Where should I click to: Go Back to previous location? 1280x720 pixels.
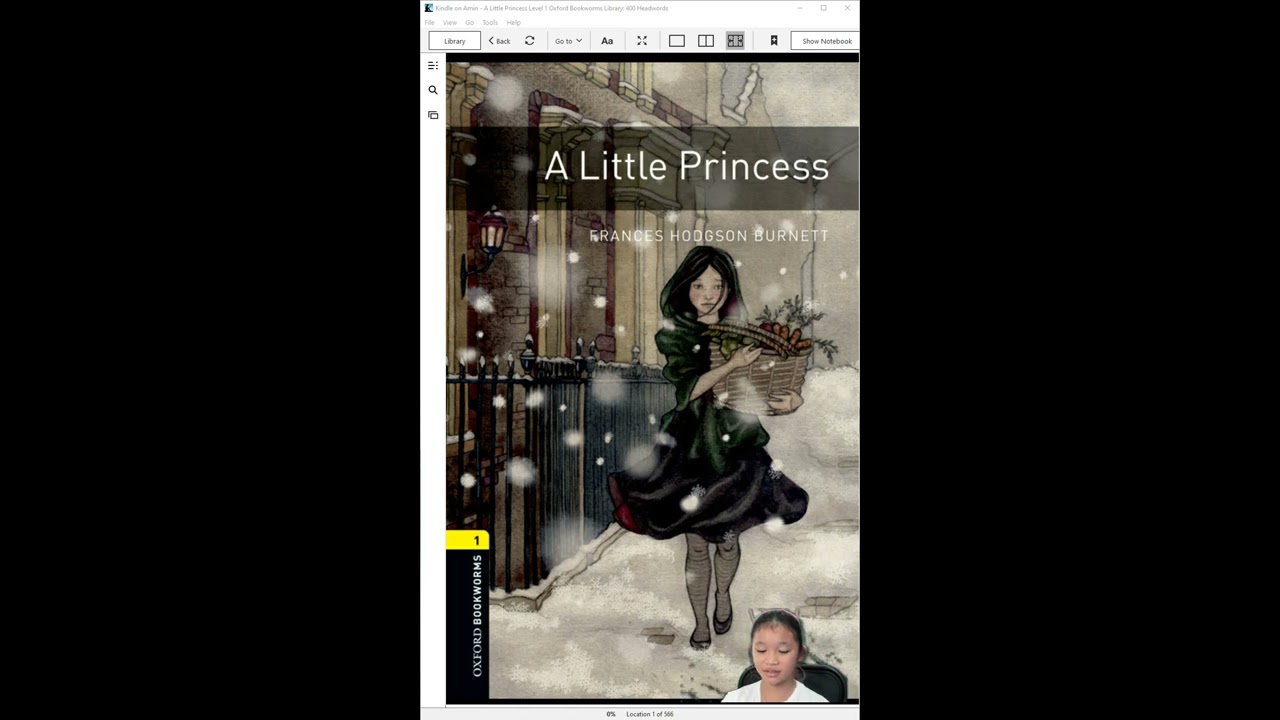pyautogui.click(x=499, y=41)
